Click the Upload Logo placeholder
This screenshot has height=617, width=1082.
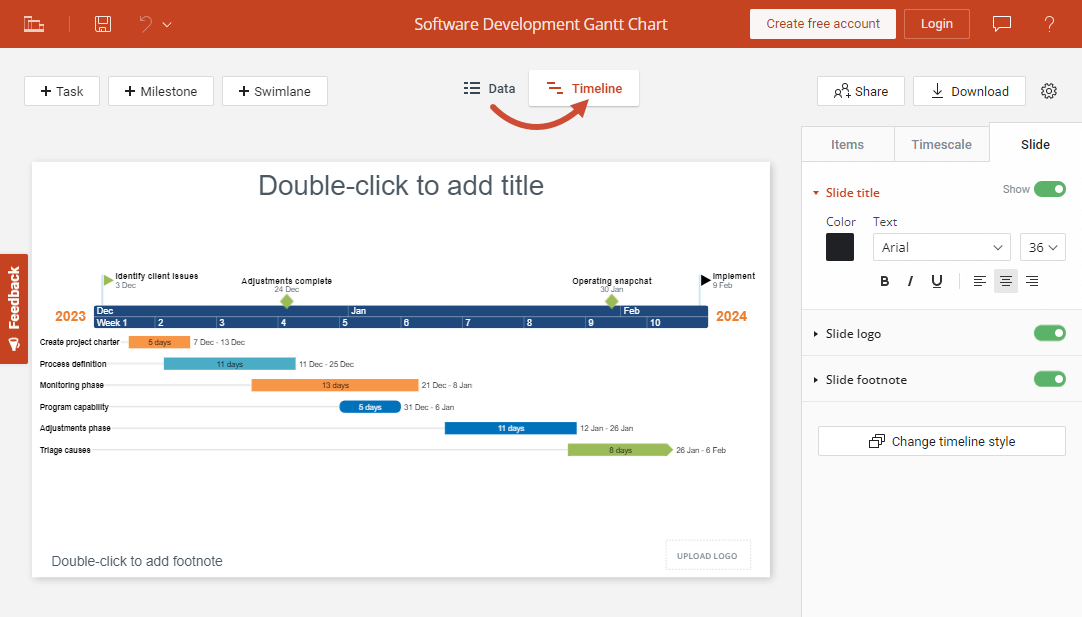click(x=708, y=555)
